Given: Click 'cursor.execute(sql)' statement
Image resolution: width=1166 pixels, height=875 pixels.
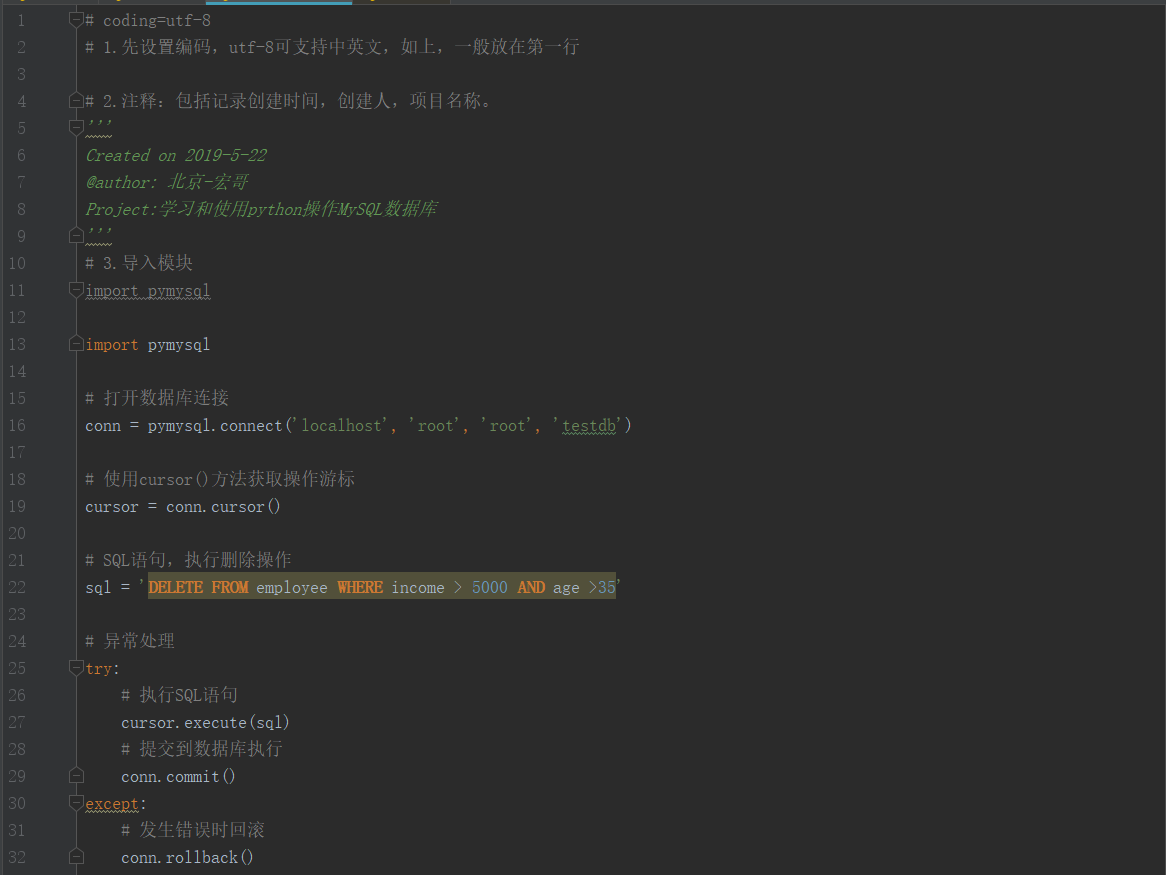Looking at the screenshot, I should click(205, 723).
